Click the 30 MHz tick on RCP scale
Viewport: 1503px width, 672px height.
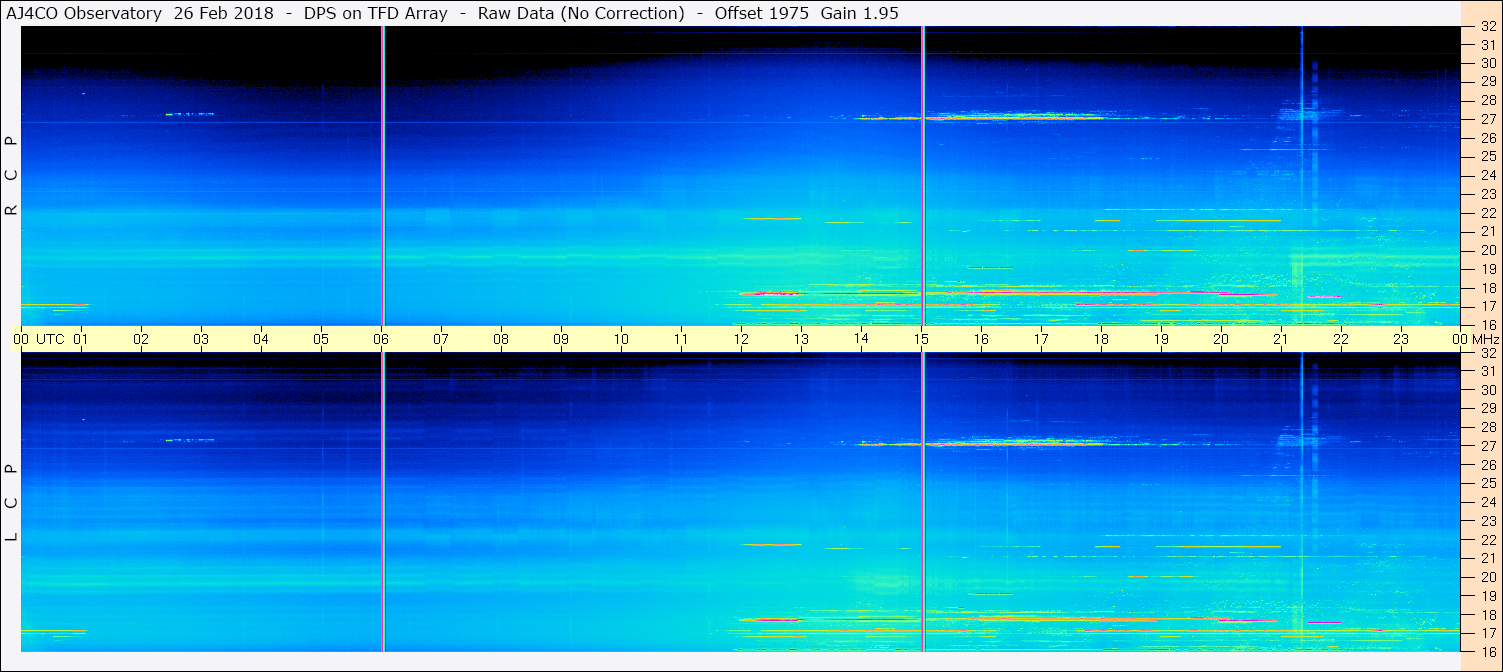[x=1487, y=63]
